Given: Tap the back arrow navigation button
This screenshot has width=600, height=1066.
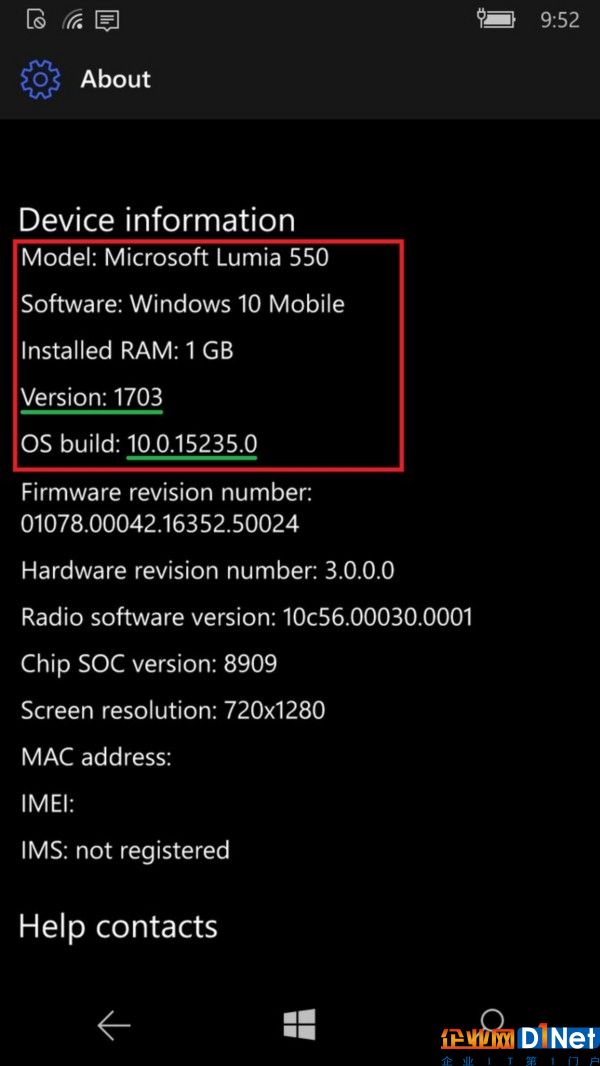Looking at the screenshot, I should click(113, 1025).
